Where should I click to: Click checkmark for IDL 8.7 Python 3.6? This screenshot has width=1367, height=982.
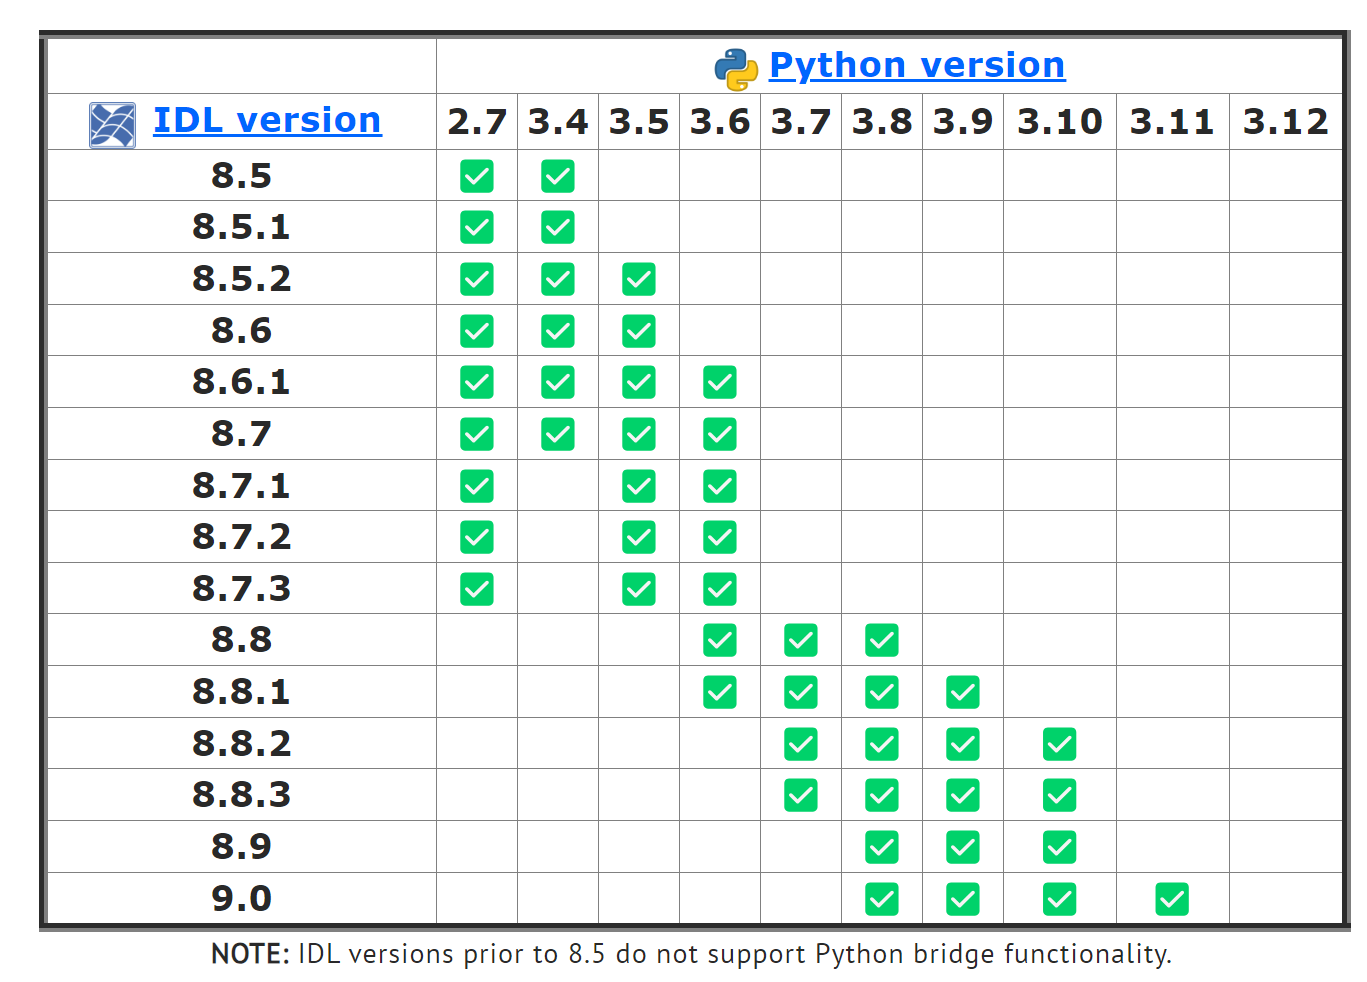coord(720,434)
